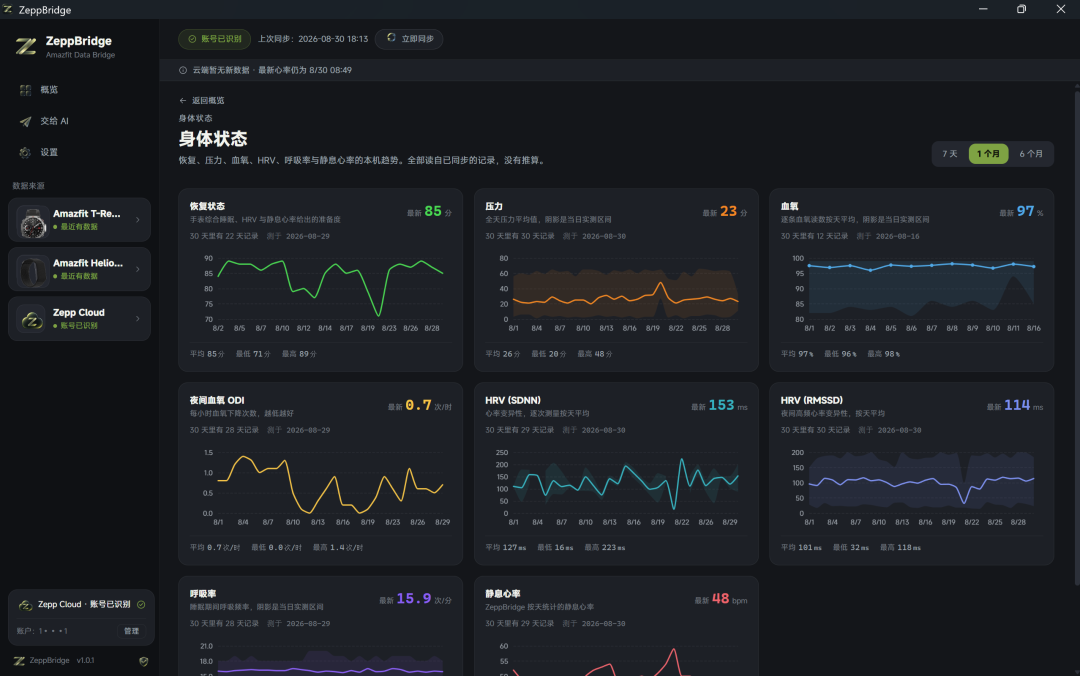
Task: Click 平均 85 分 under 恢复状态 chart
Action: tap(207, 354)
